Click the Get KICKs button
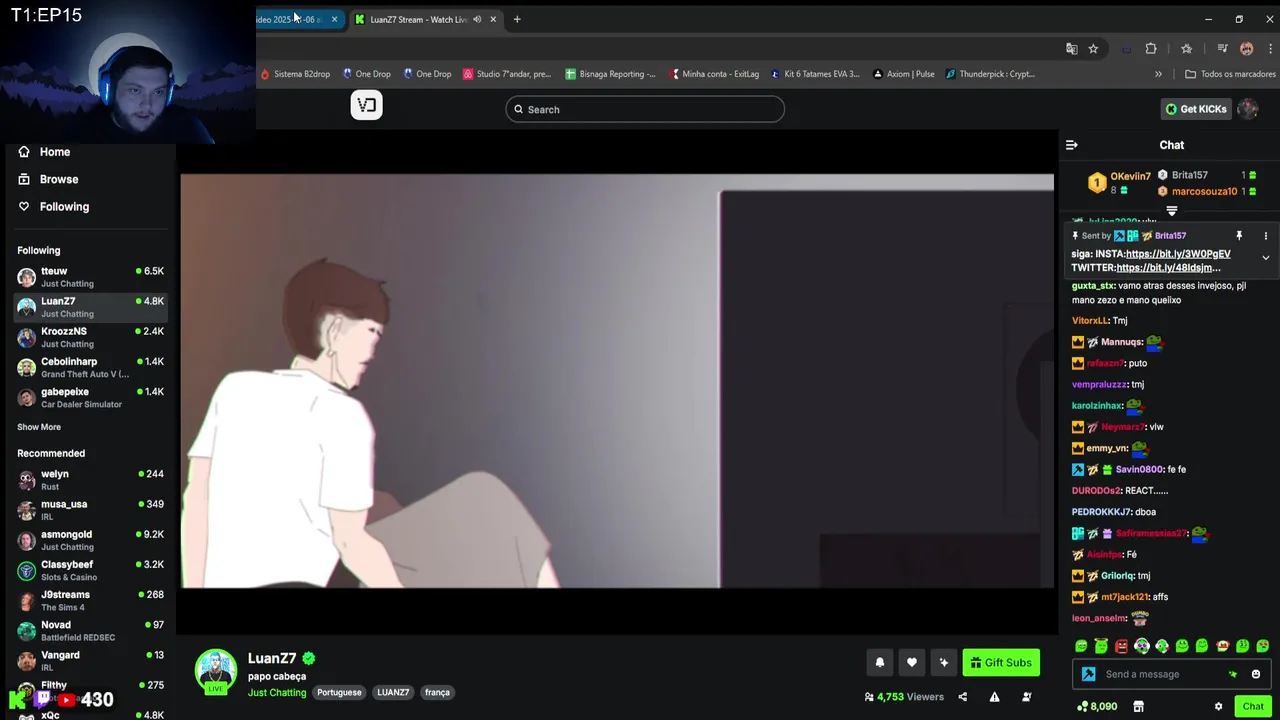Image resolution: width=1280 pixels, height=720 pixels. point(1196,109)
